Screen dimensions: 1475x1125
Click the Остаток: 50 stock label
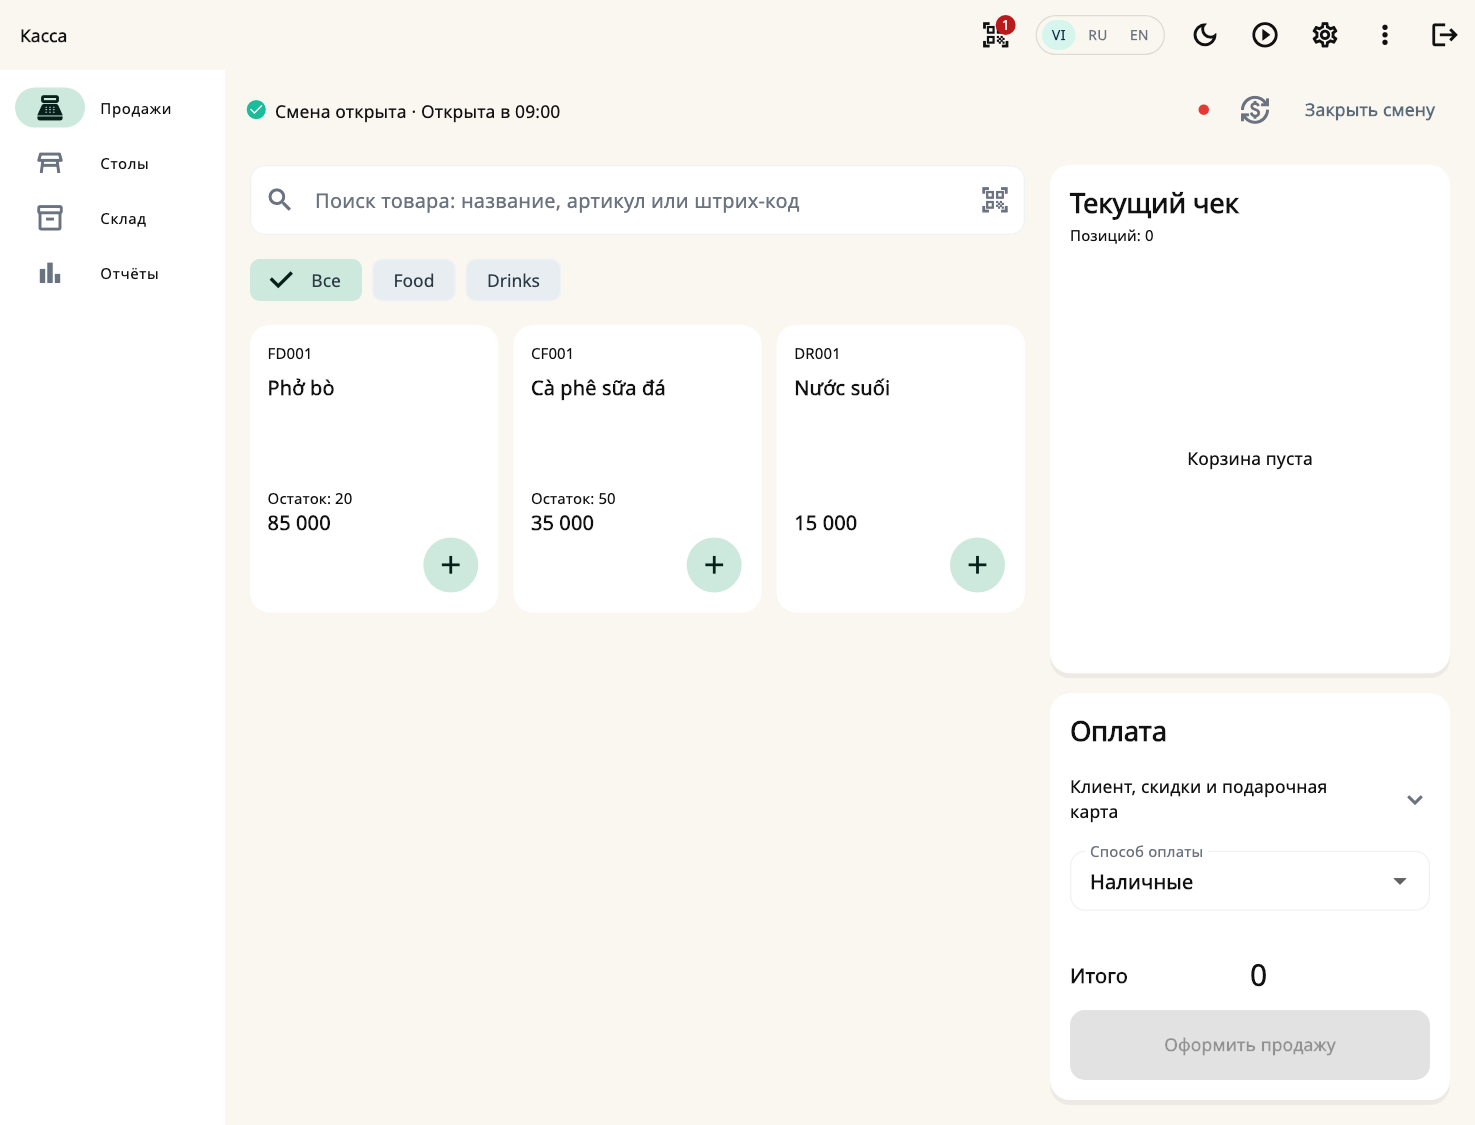tap(573, 499)
